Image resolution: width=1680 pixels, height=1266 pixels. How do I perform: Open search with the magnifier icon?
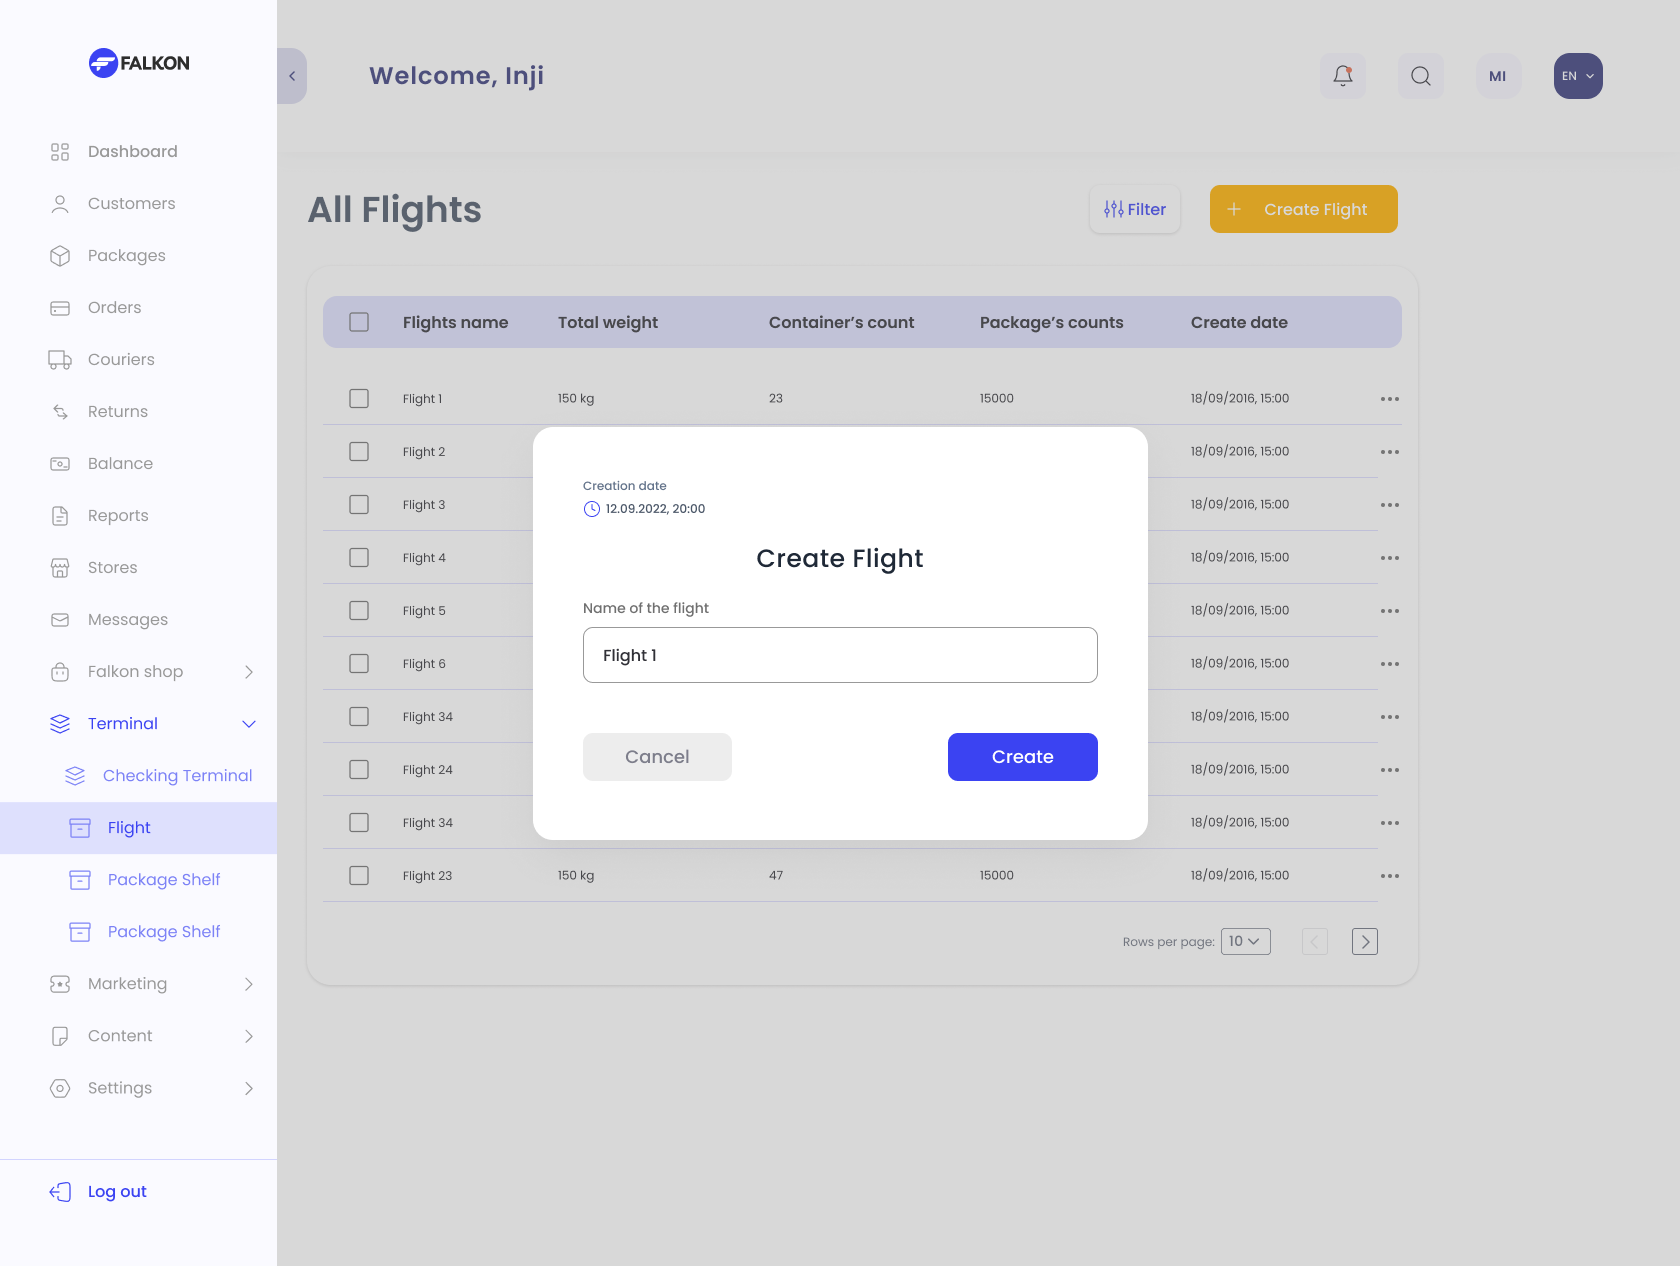click(x=1420, y=76)
